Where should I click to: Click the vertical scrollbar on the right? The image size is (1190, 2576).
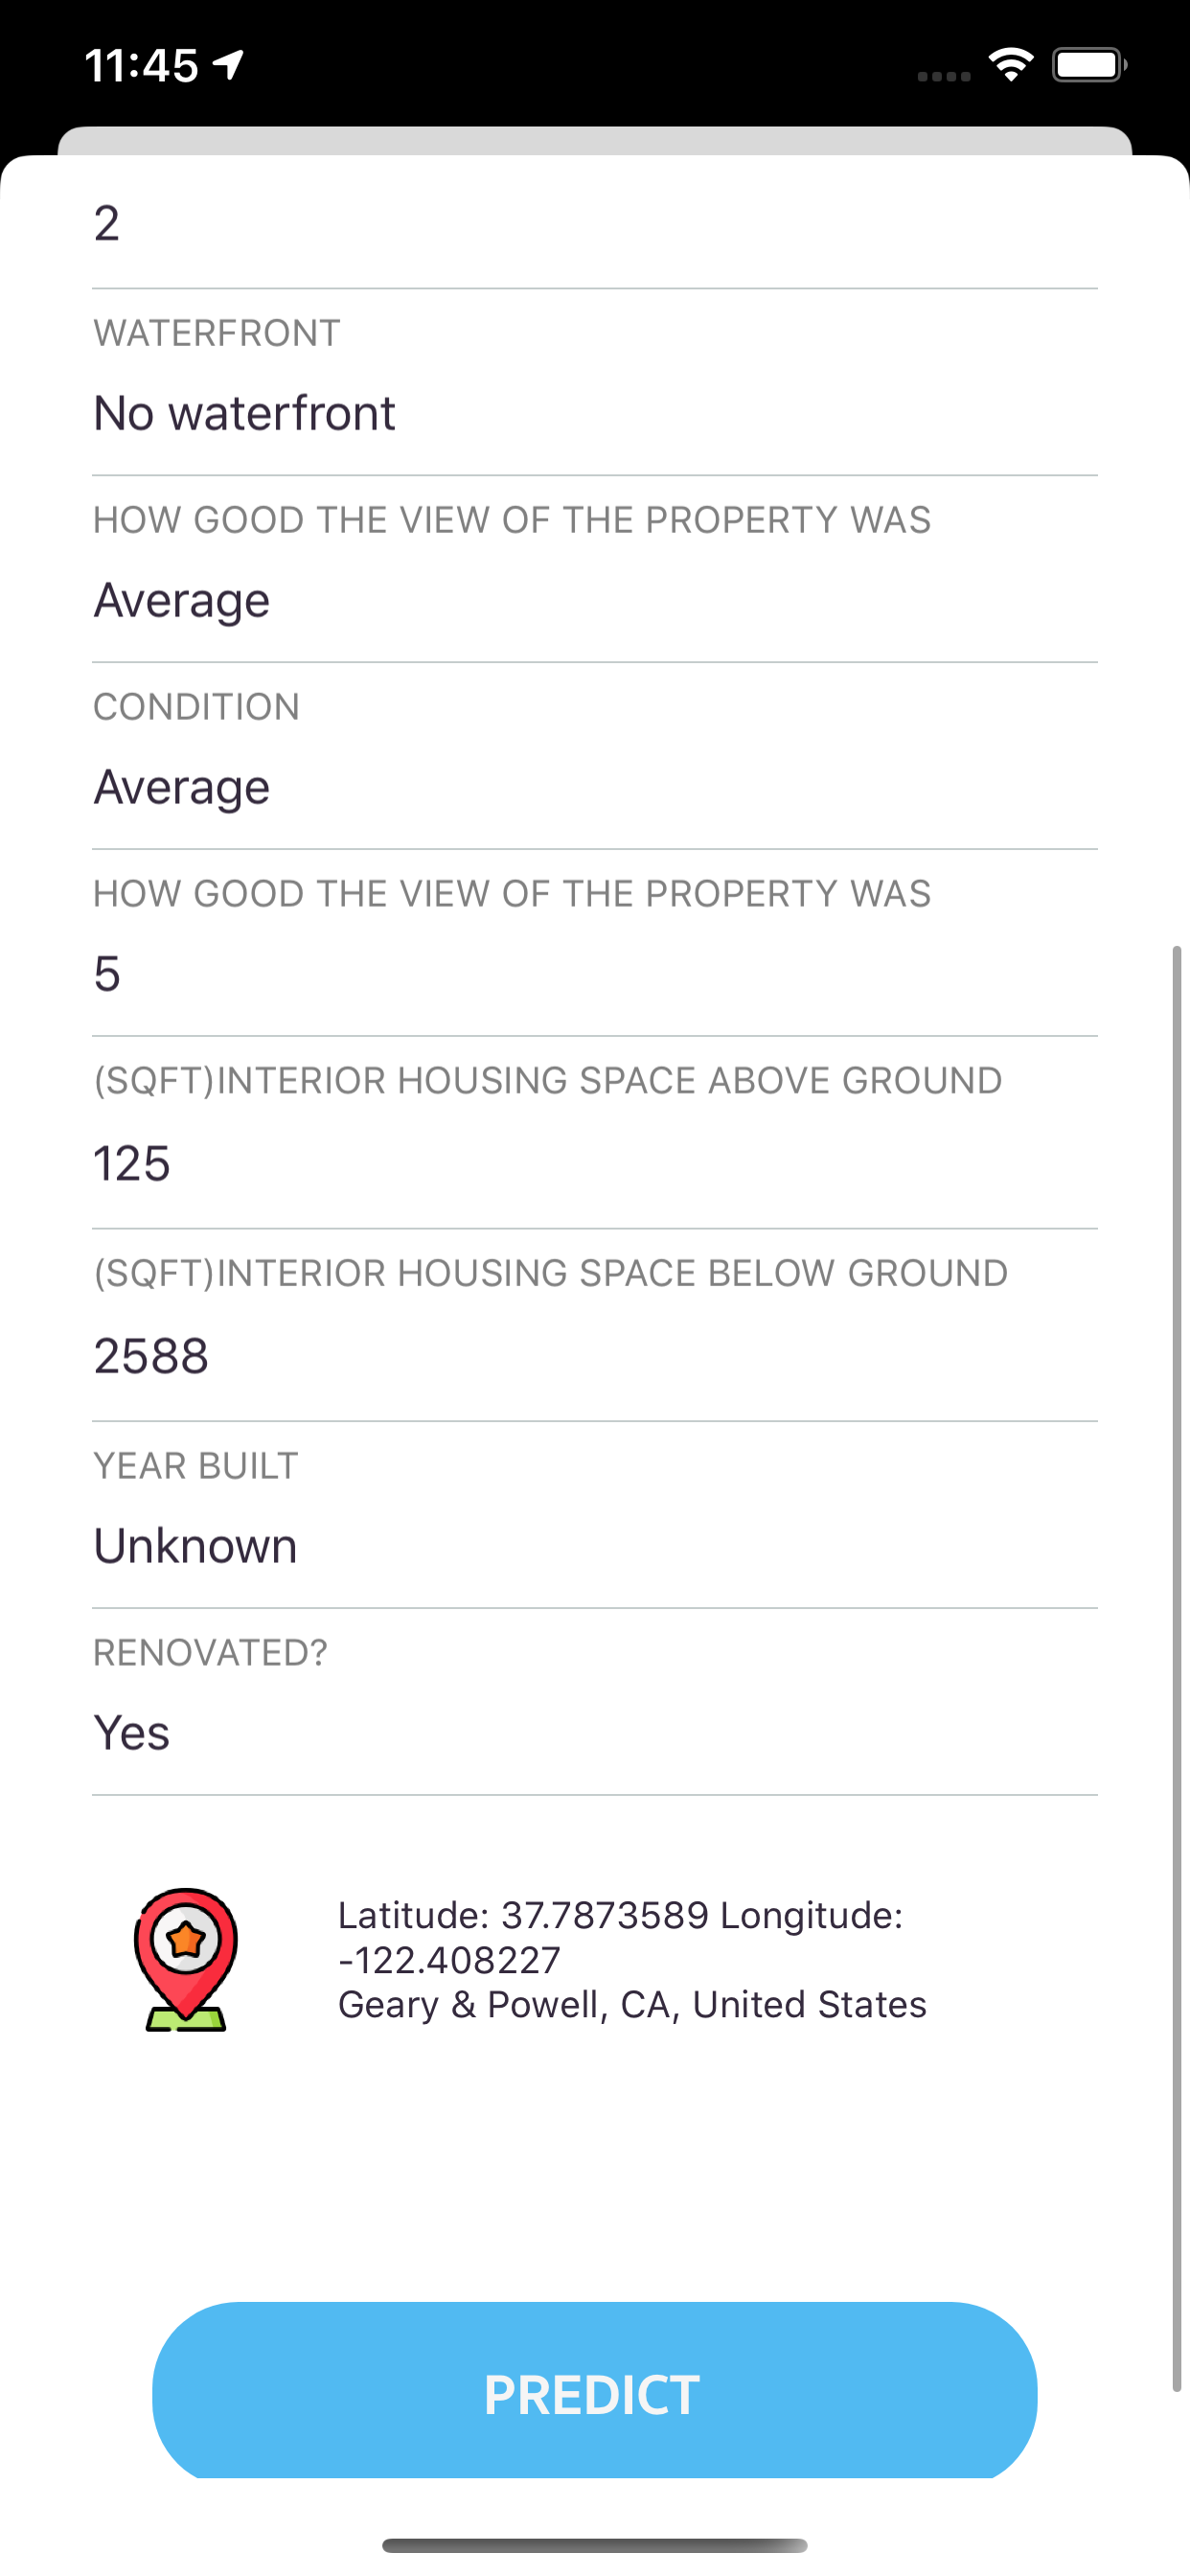[x=1177, y=1668]
